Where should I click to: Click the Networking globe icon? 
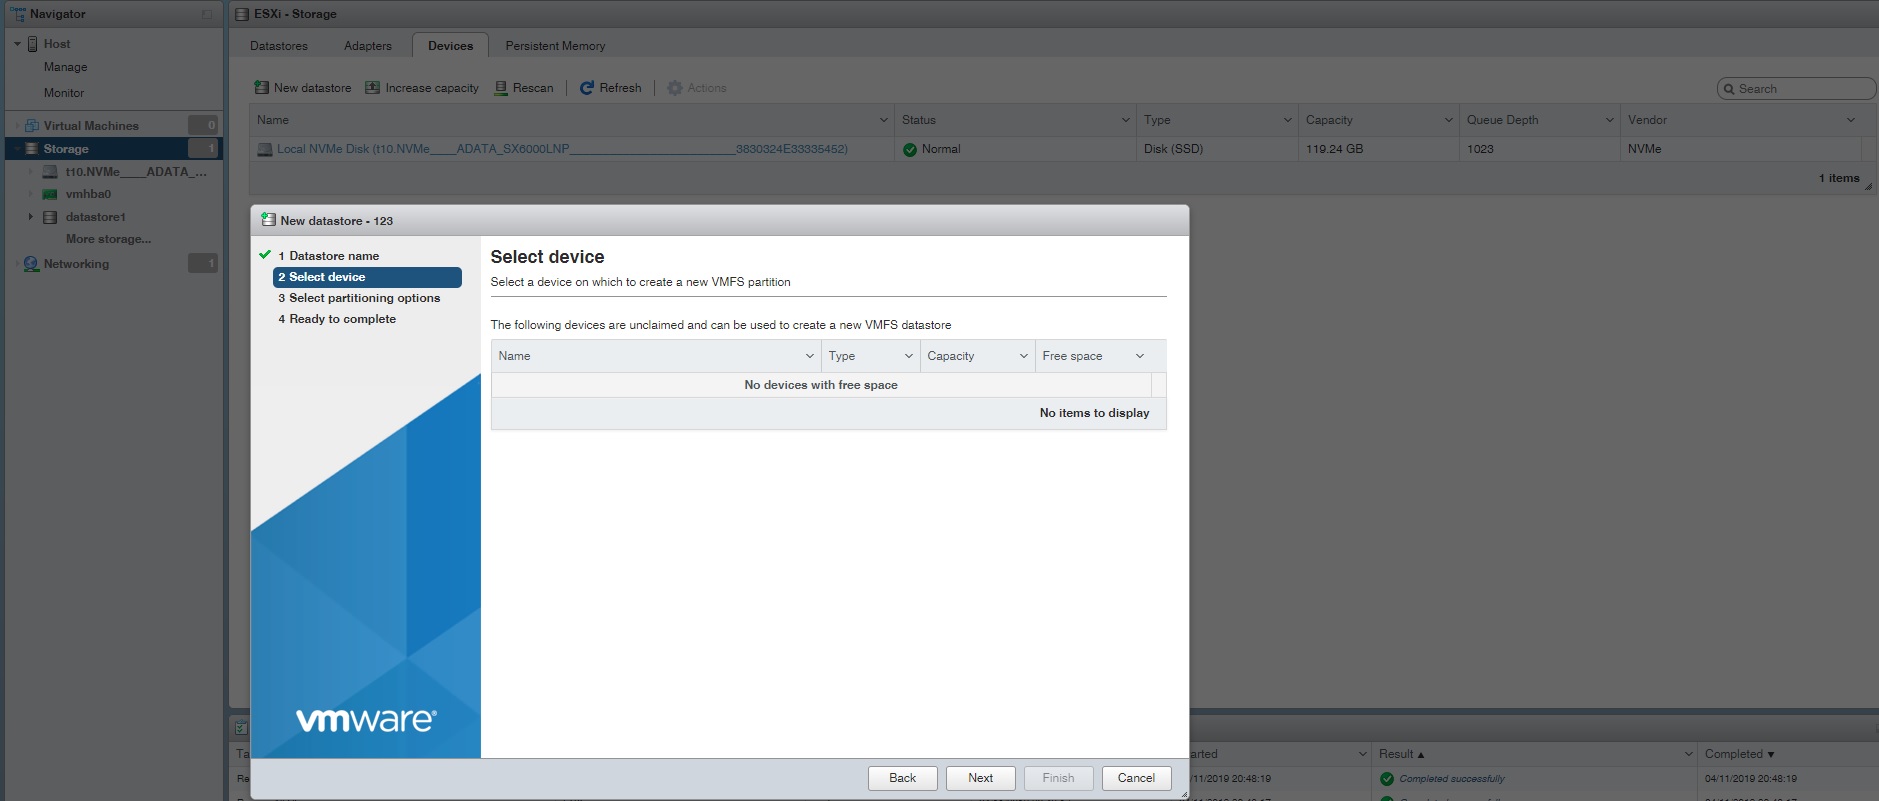[31, 264]
